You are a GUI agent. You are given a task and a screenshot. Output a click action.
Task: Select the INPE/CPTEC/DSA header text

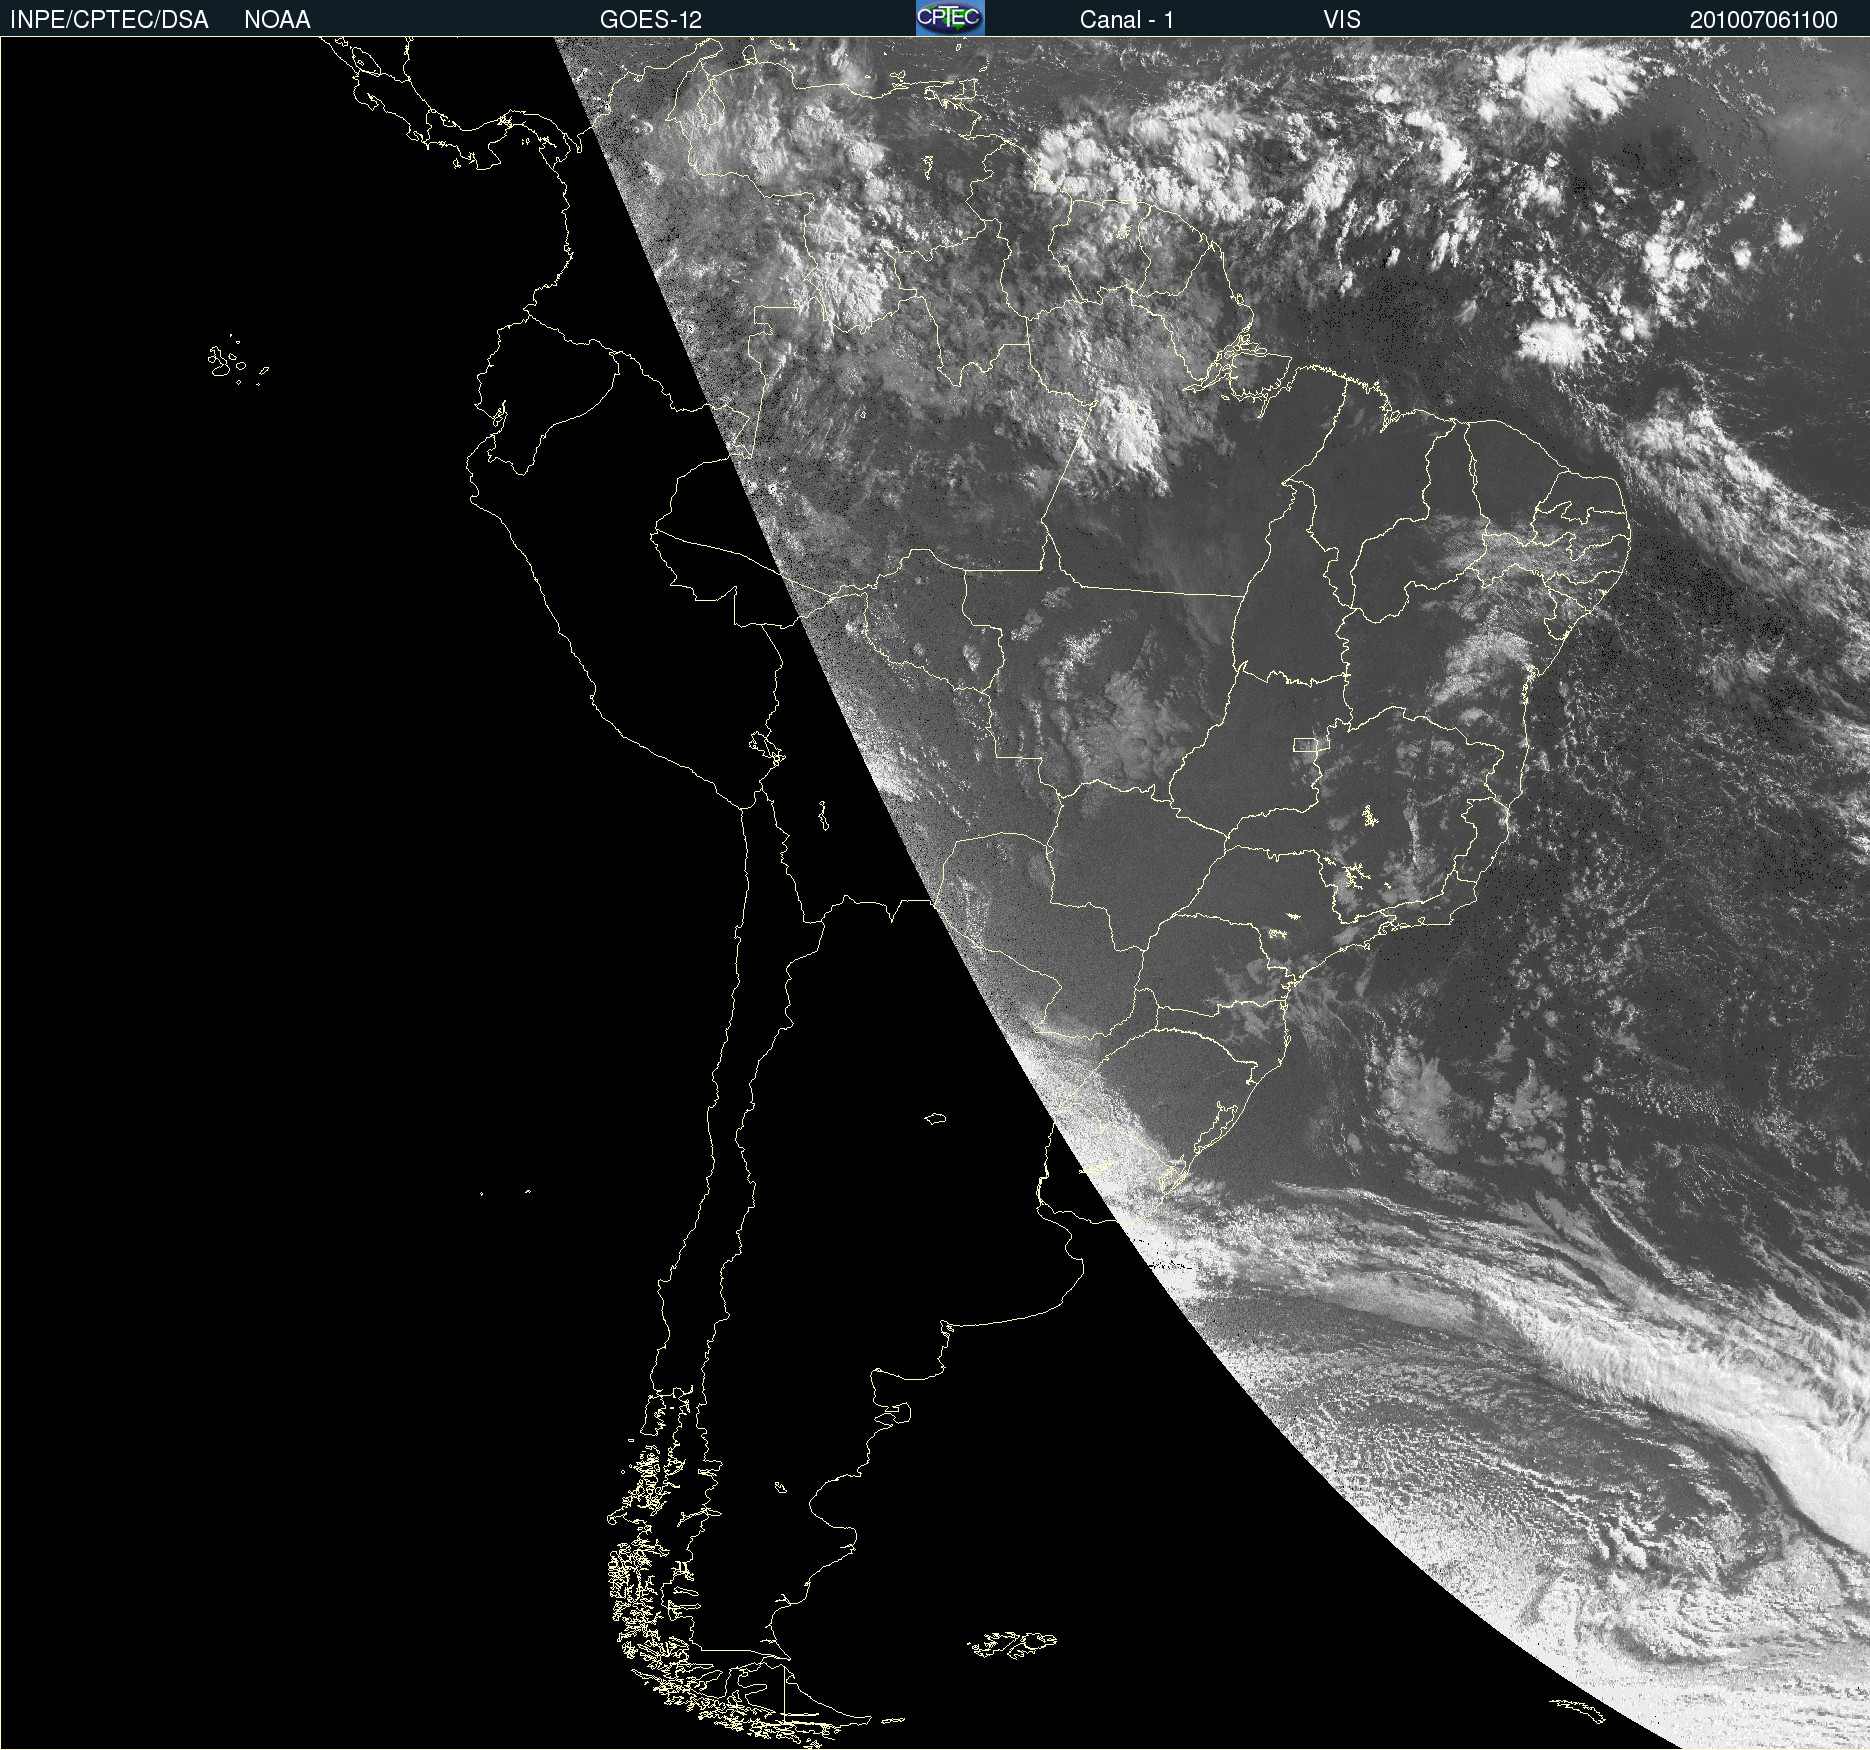[x=109, y=20]
